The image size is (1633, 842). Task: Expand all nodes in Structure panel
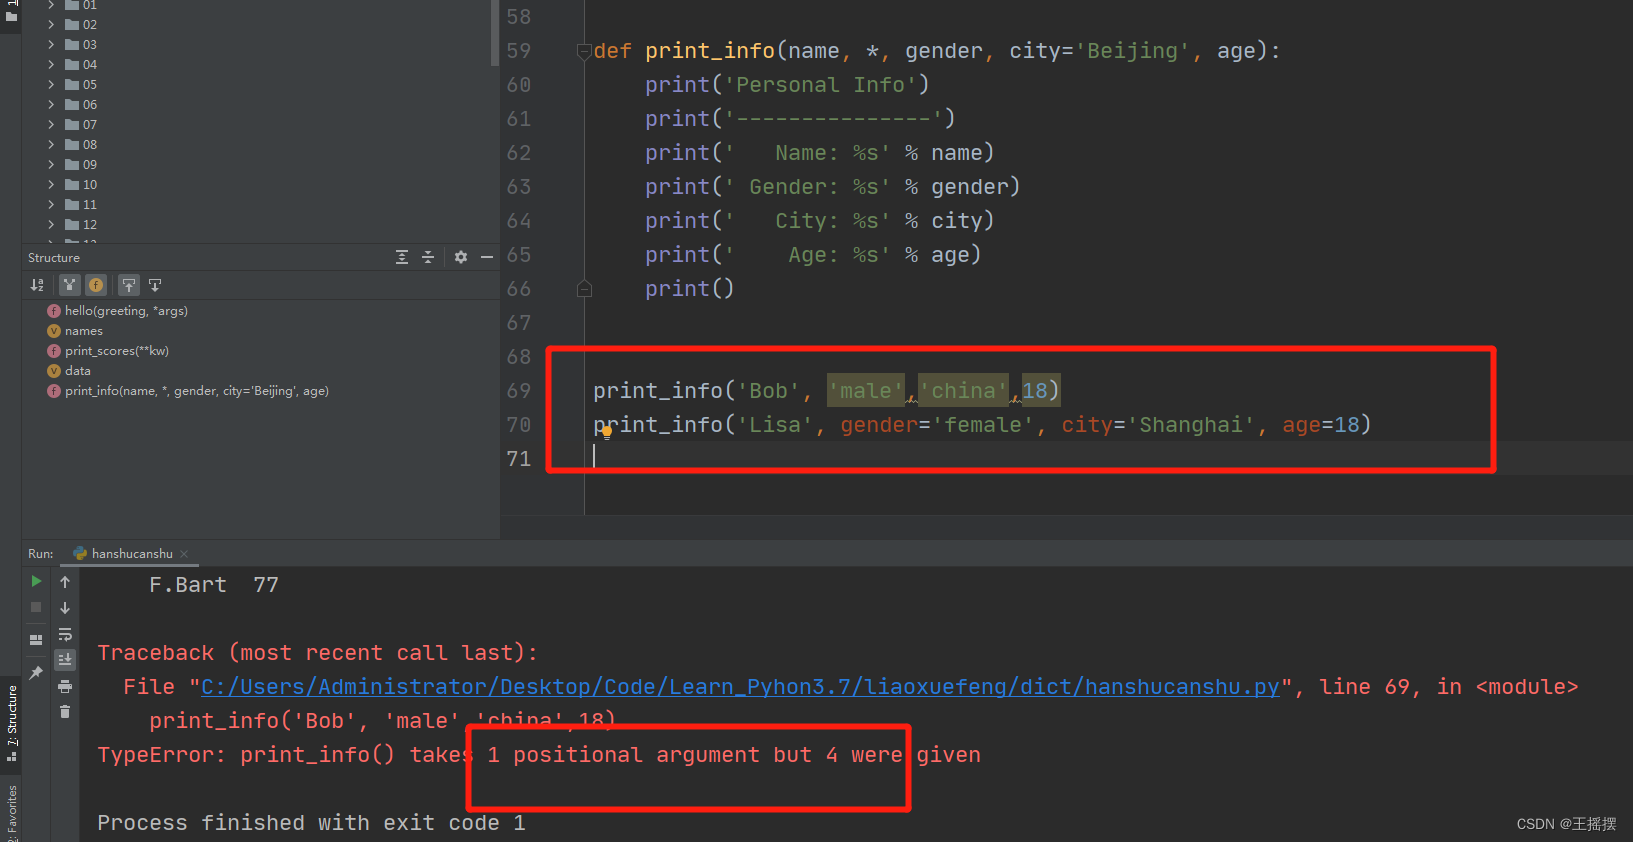point(402,257)
